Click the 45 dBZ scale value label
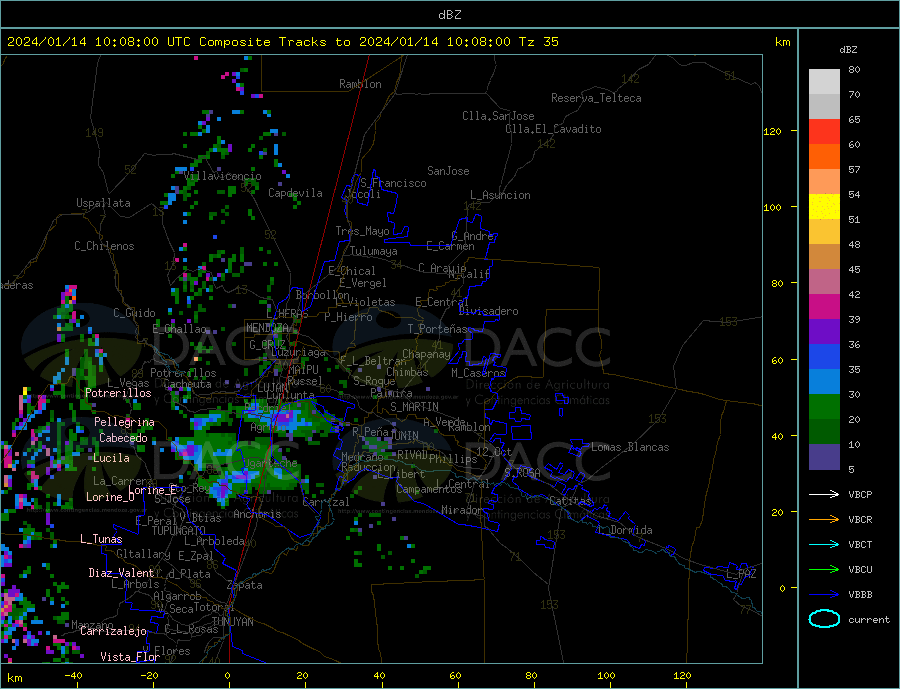The image size is (900, 689). coord(855,269)
